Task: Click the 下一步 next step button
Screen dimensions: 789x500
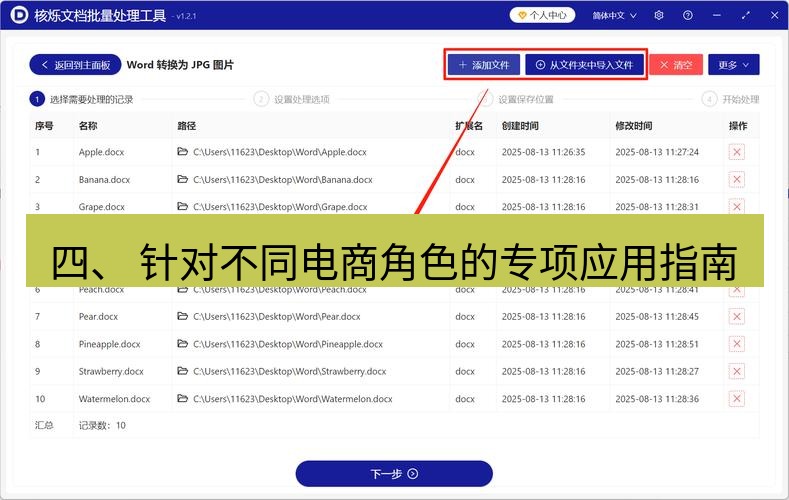Action: (394, 474)
